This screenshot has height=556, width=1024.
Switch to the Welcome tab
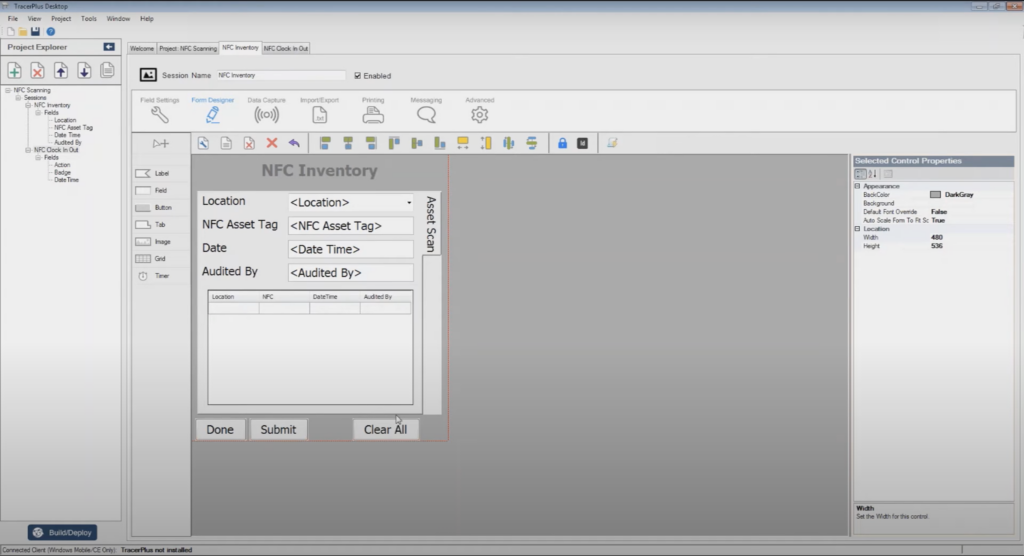(x=142, y=48)
